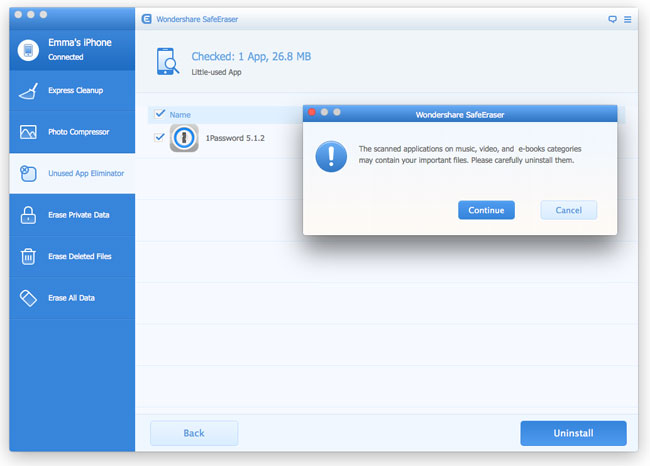The height and width of the screenshot is (466, 650).
Task: Click the Emma's iPhone device icon
Action: 28,50
